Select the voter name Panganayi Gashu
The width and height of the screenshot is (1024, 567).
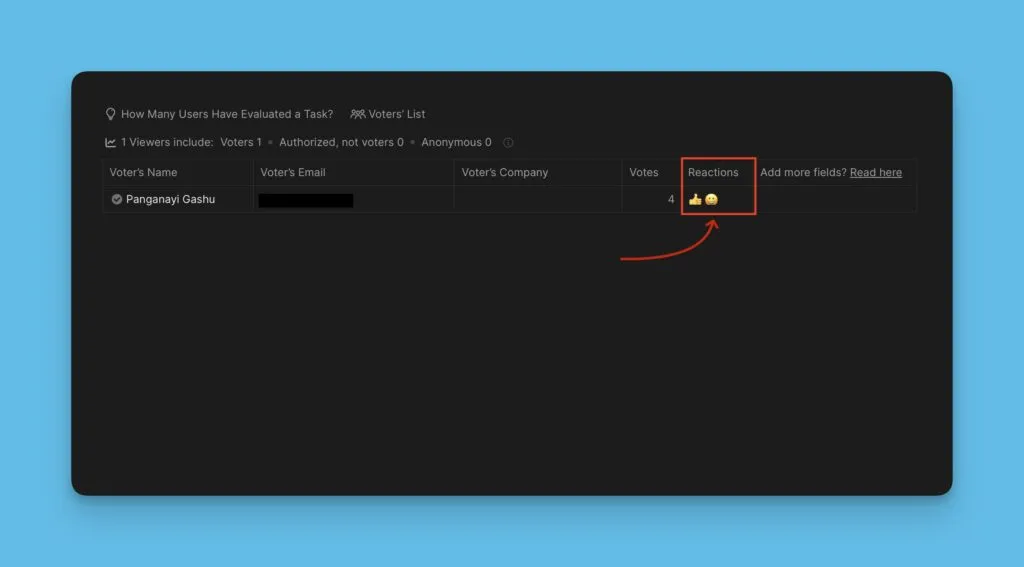tap(170, 200)
